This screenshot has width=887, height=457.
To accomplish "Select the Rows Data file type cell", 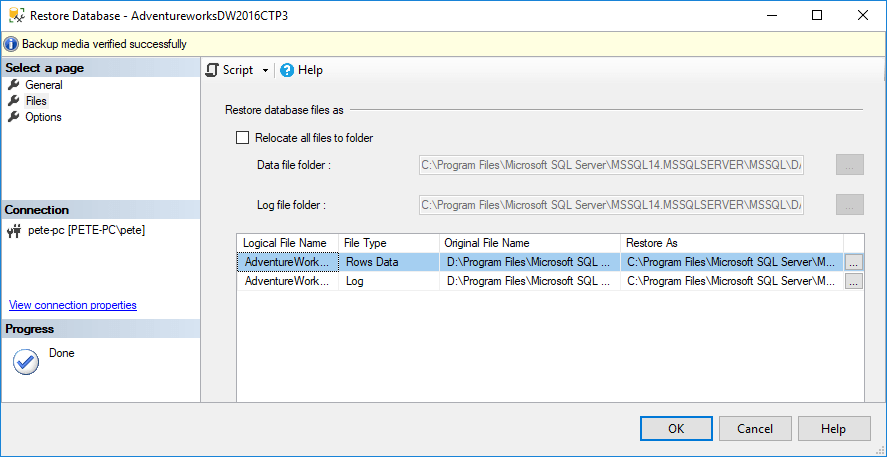I will tap(389, 262).
